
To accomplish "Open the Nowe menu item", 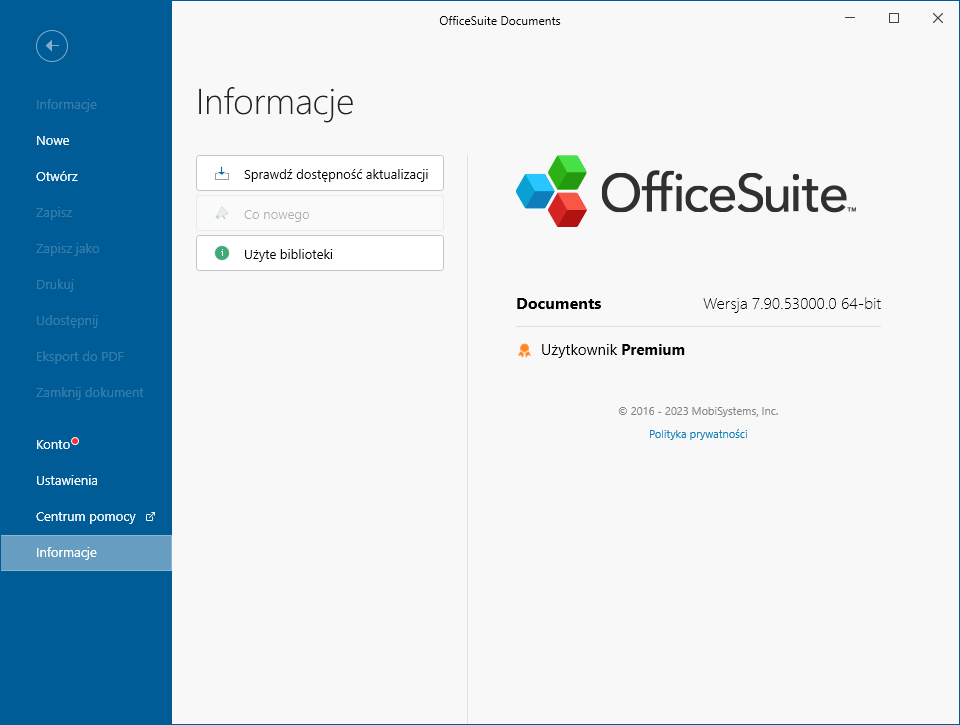I will click(x=53, y=140).
